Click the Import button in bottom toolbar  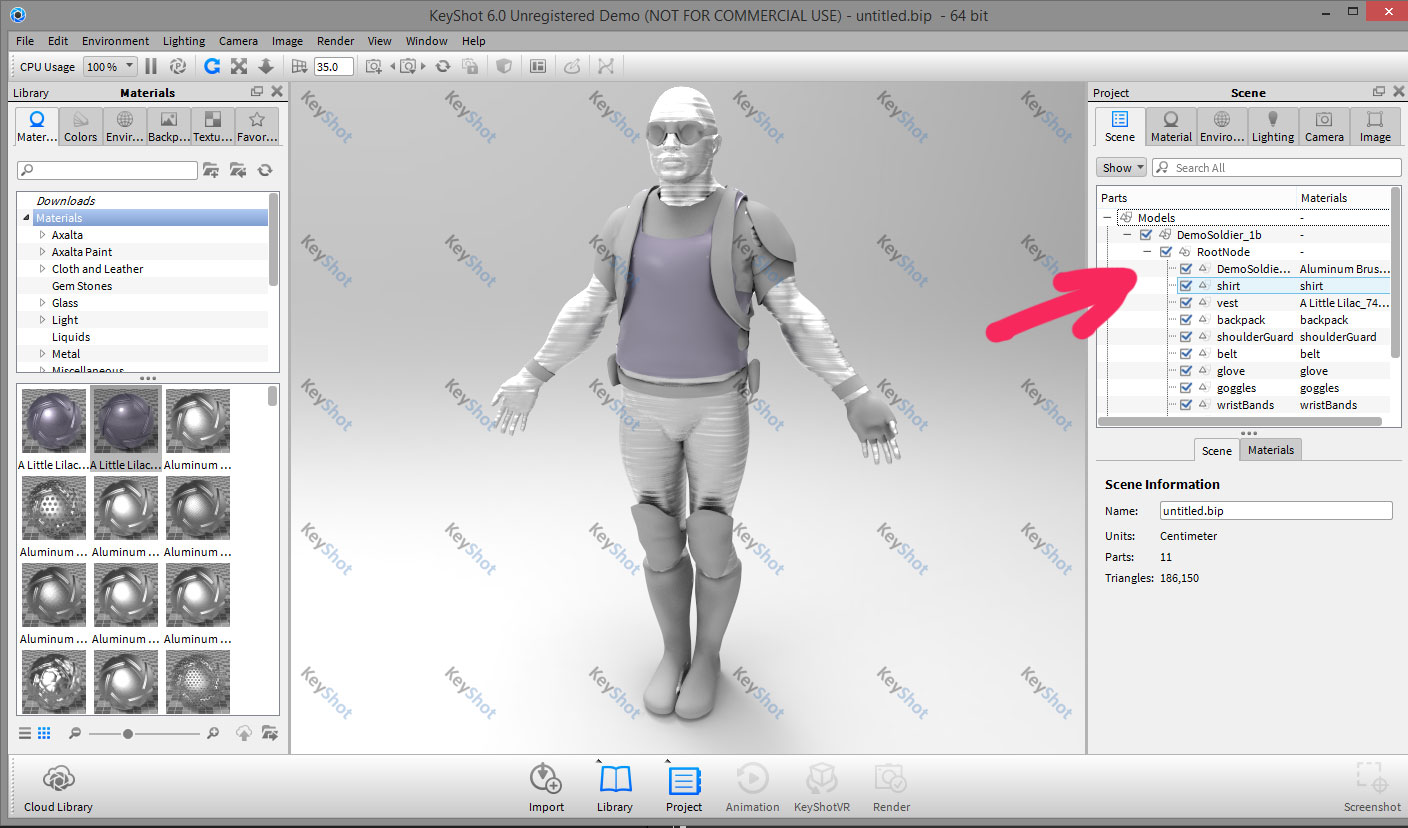(546, 788)
